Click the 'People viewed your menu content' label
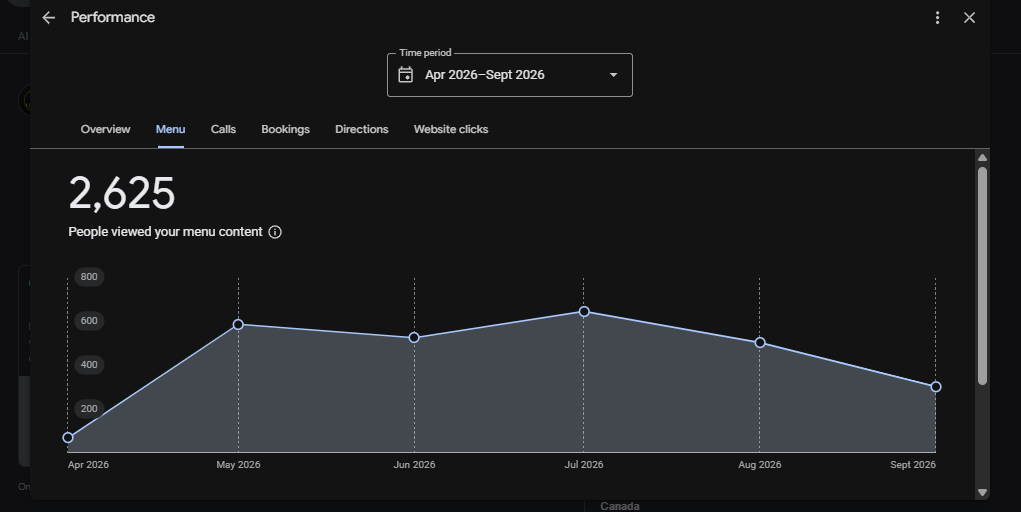Viewport: 1021px width, 512px height. click(x=165, y=232)
